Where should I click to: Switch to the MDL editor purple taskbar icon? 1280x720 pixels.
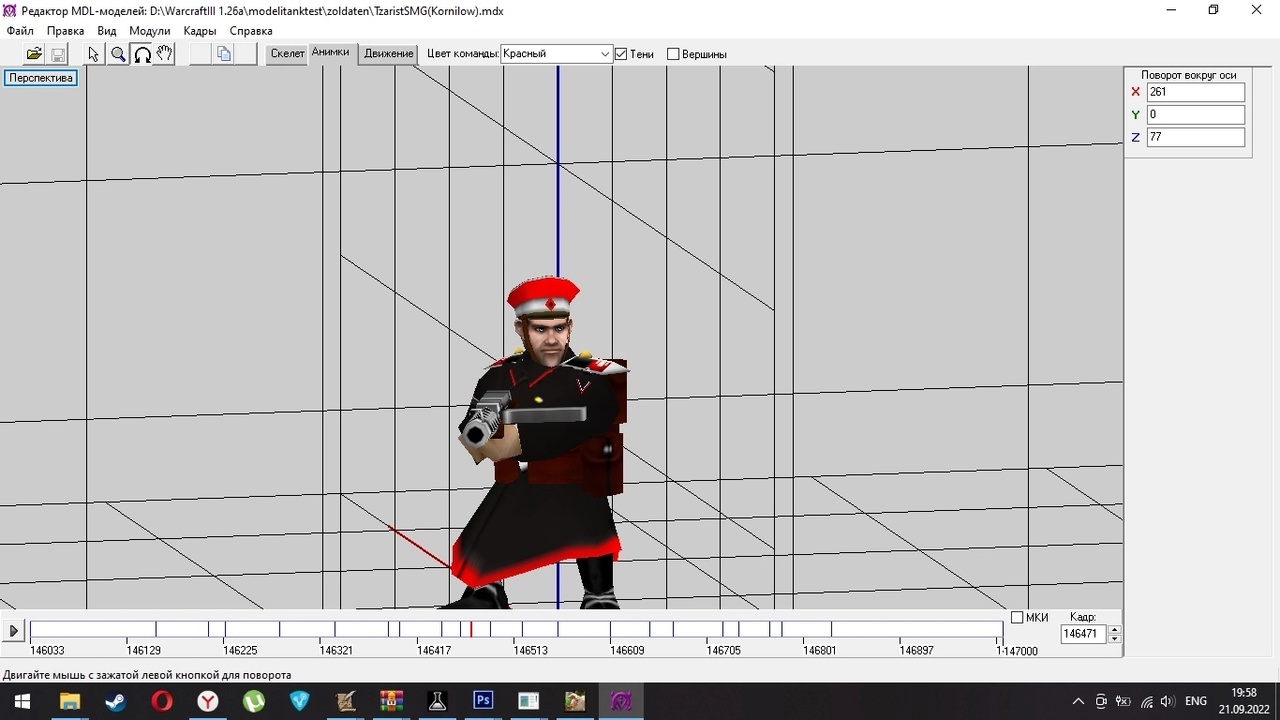point(621,702)
